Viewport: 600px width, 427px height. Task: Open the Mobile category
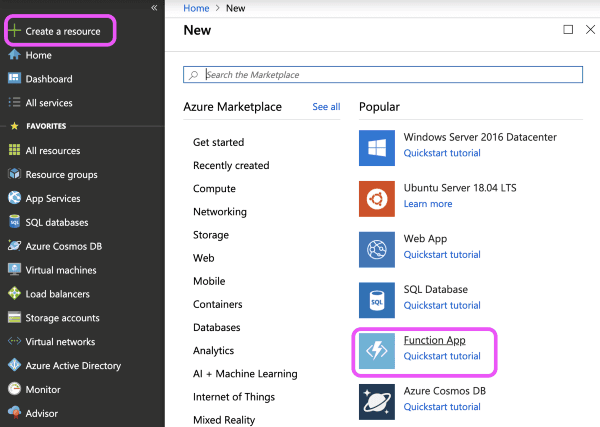[209, 281]
